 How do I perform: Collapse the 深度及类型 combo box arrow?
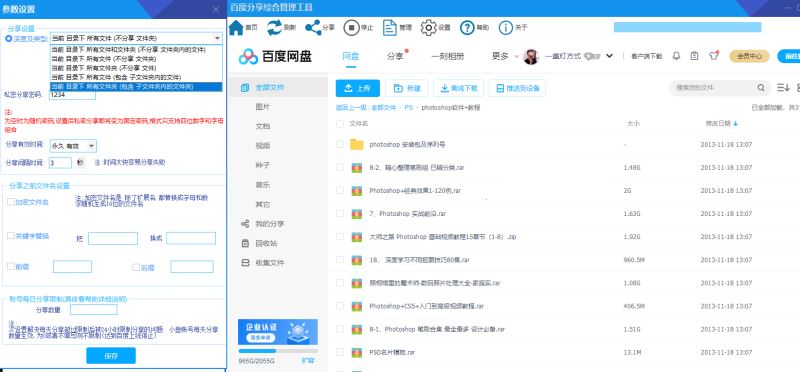(217, 39)
